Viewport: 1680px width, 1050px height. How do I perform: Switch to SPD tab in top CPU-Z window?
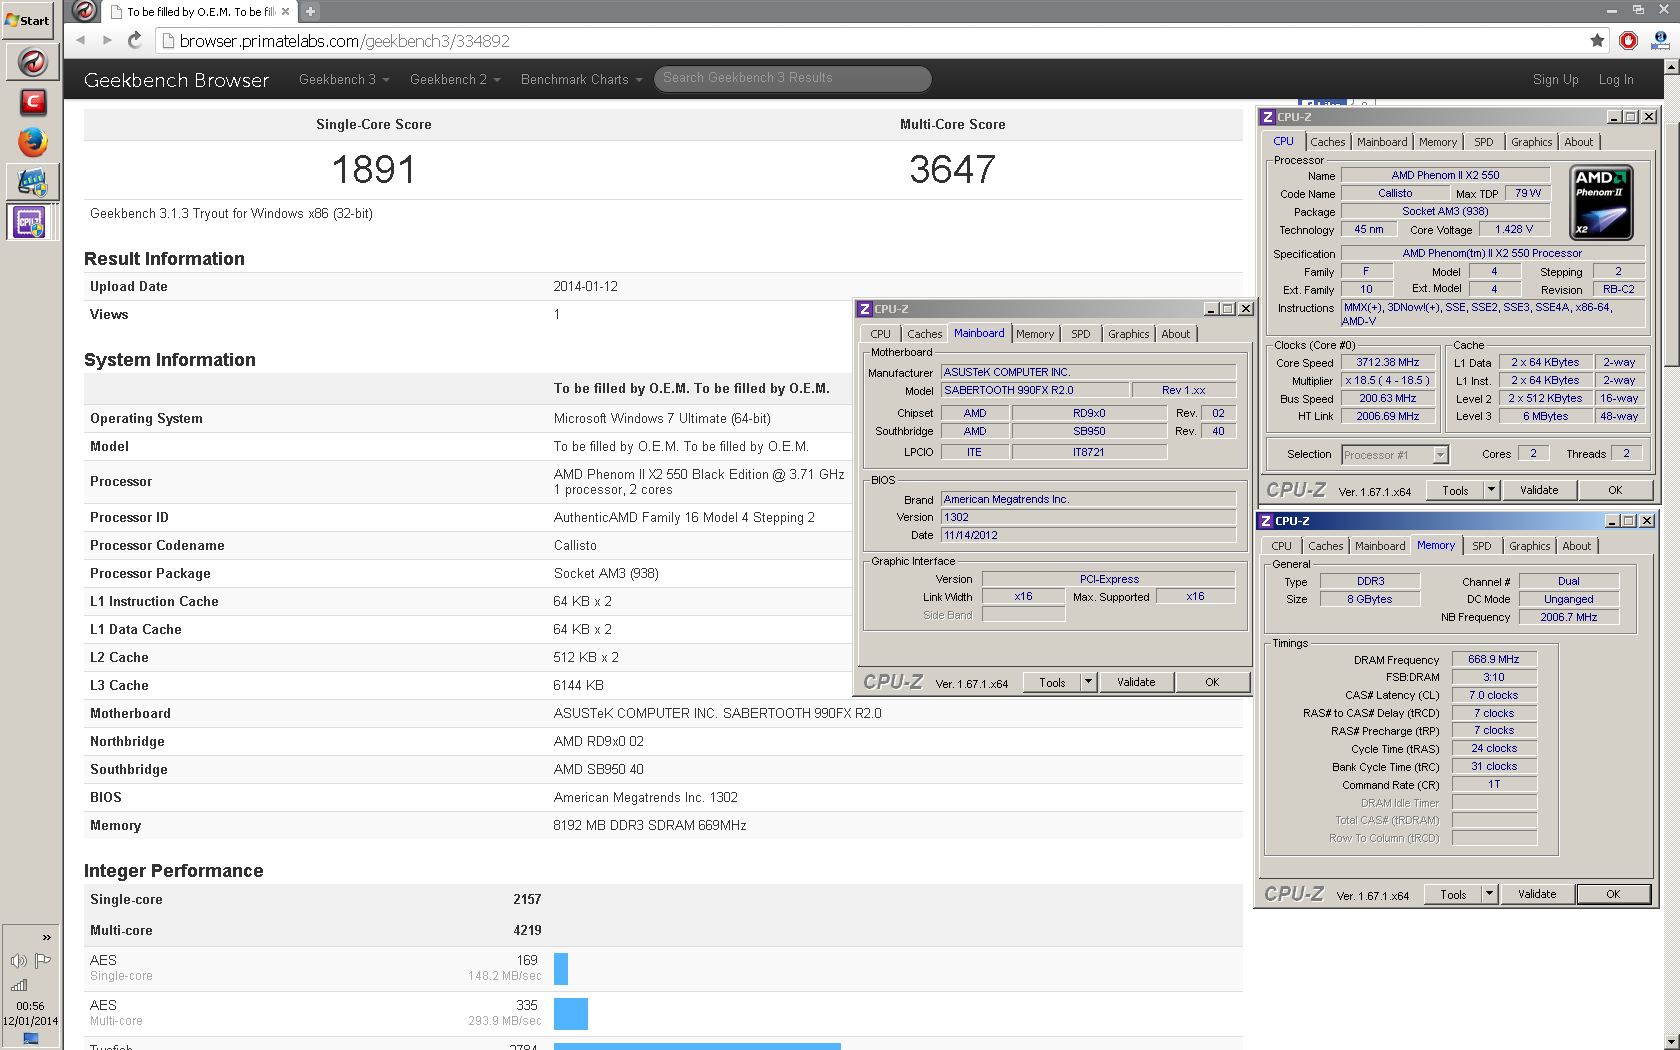[x=1483, y=142]
